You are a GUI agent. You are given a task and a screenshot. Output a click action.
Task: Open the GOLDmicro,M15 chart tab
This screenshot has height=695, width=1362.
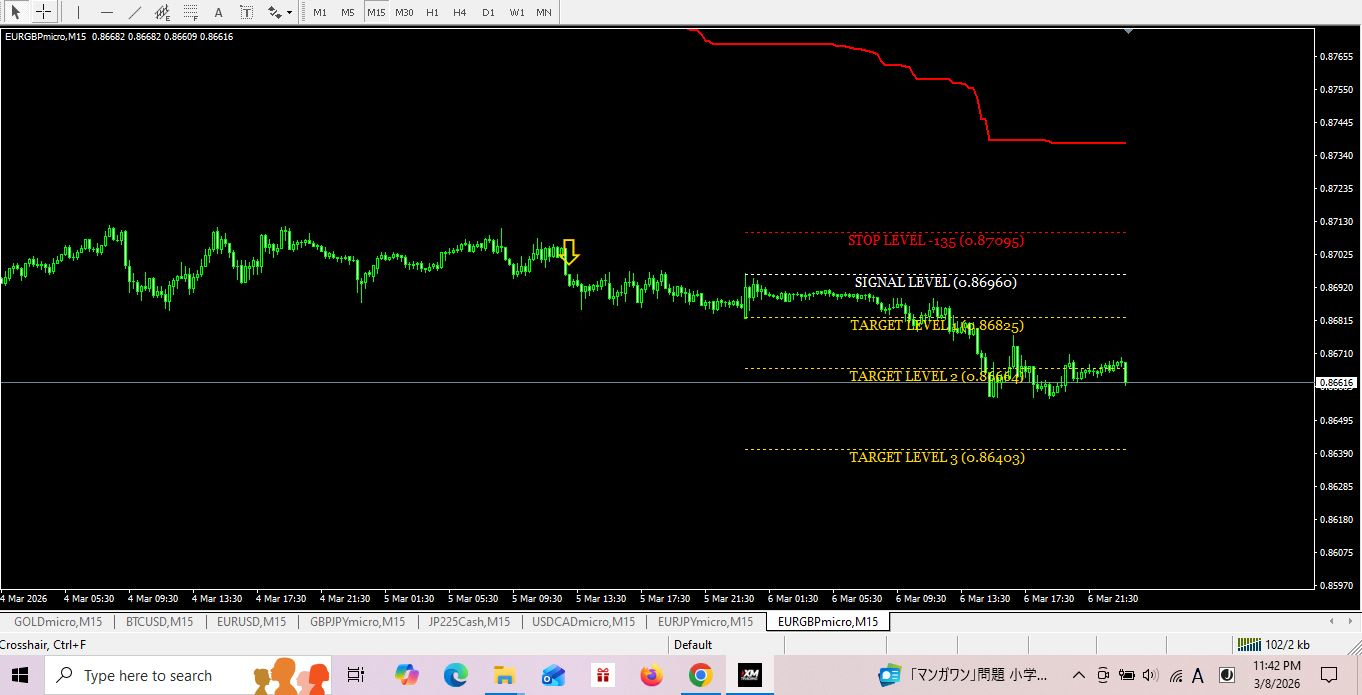[58, 622]
